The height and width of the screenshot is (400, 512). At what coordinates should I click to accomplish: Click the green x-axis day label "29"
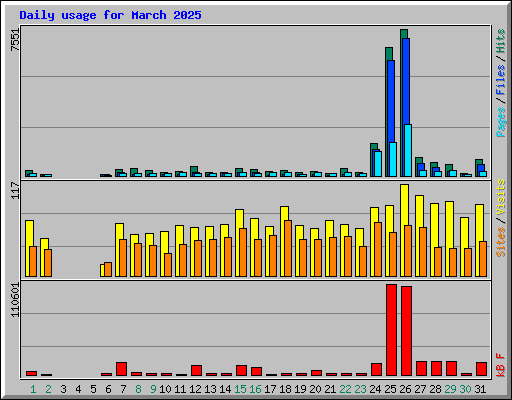tap(450, 389)
